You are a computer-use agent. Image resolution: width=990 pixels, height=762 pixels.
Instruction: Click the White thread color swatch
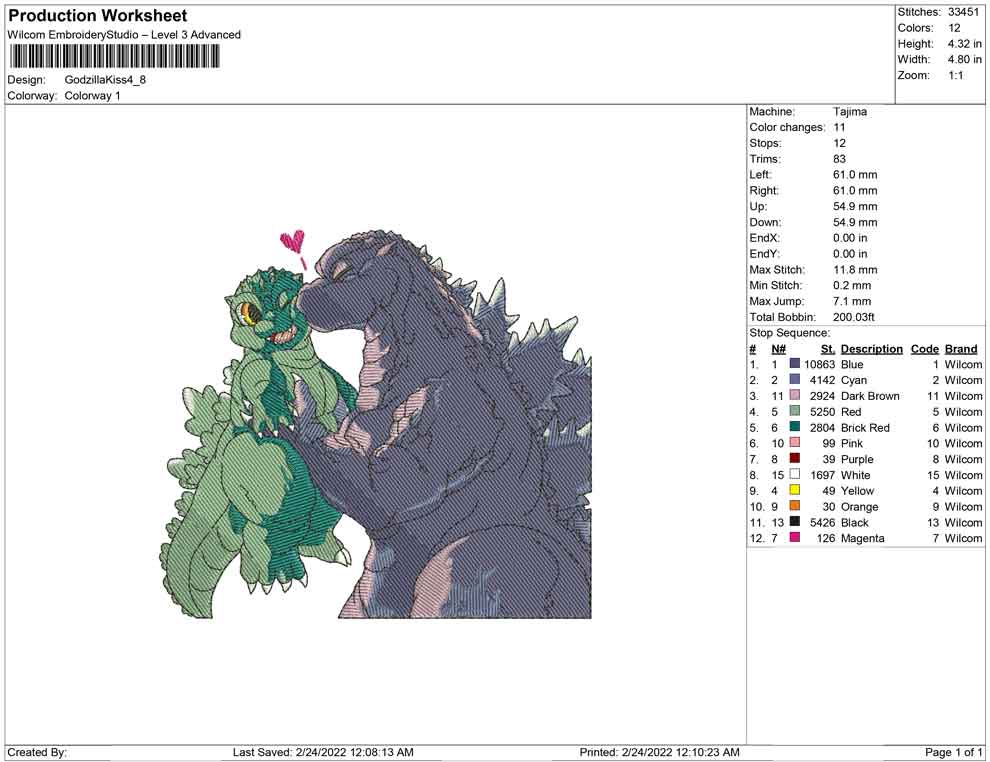[795, 474]
